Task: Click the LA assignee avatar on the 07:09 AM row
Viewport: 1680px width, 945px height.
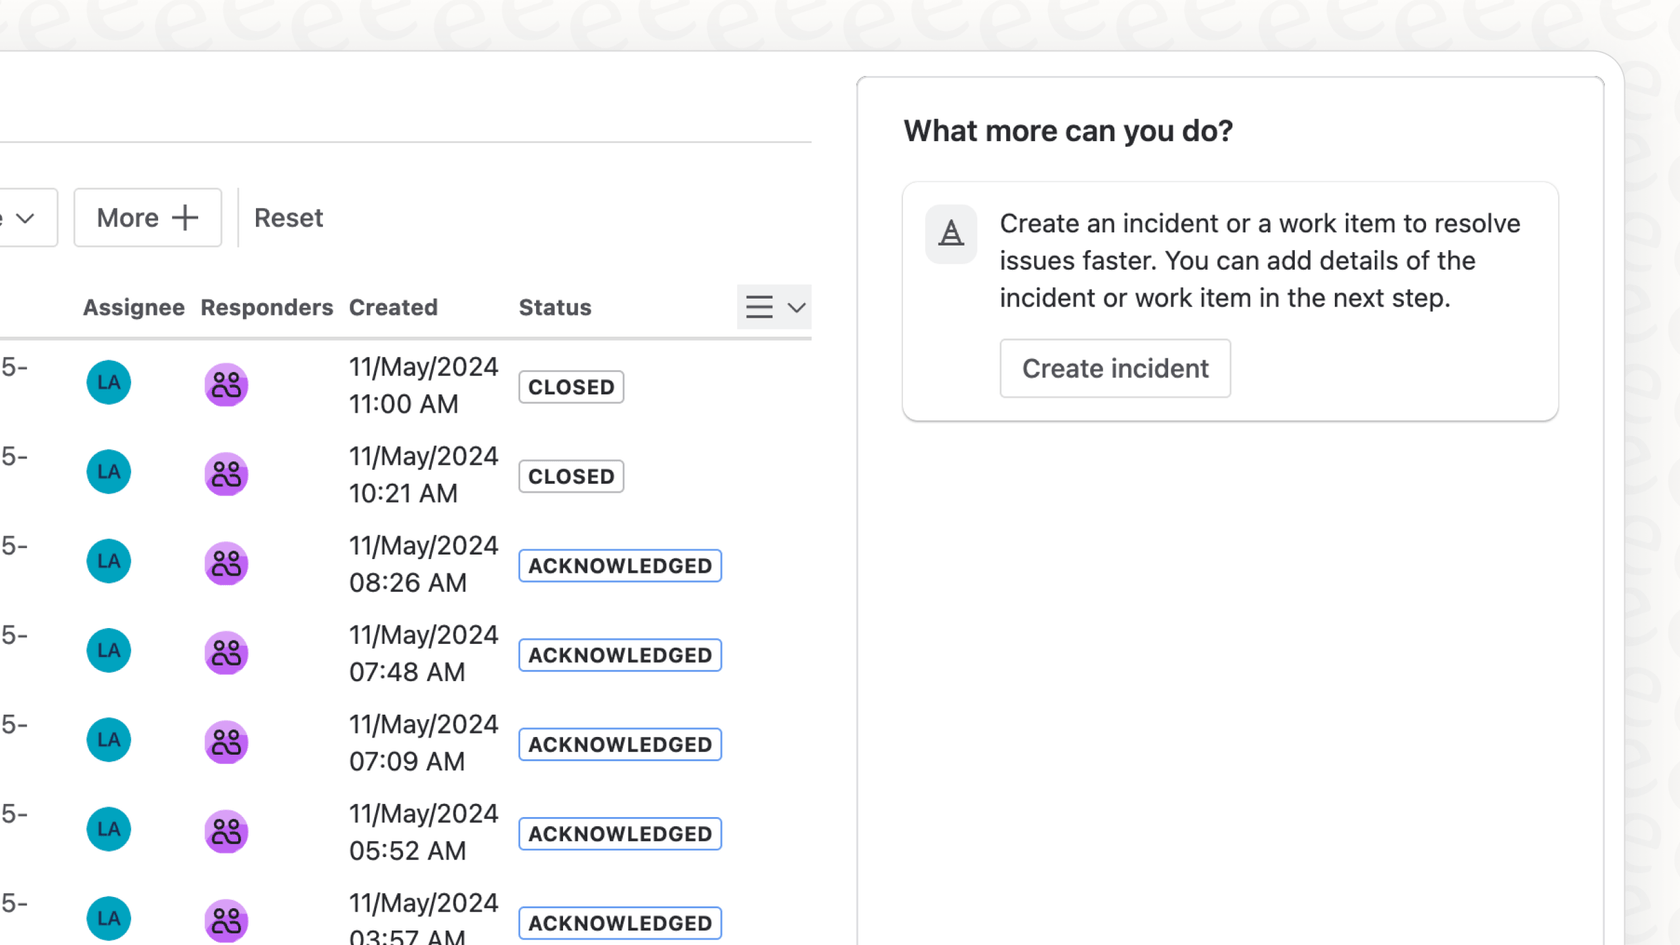Action: (108, 740)
